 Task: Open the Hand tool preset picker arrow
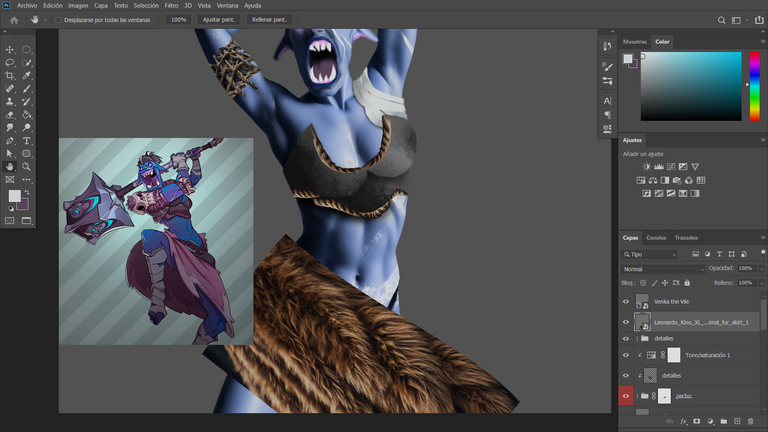45,20
